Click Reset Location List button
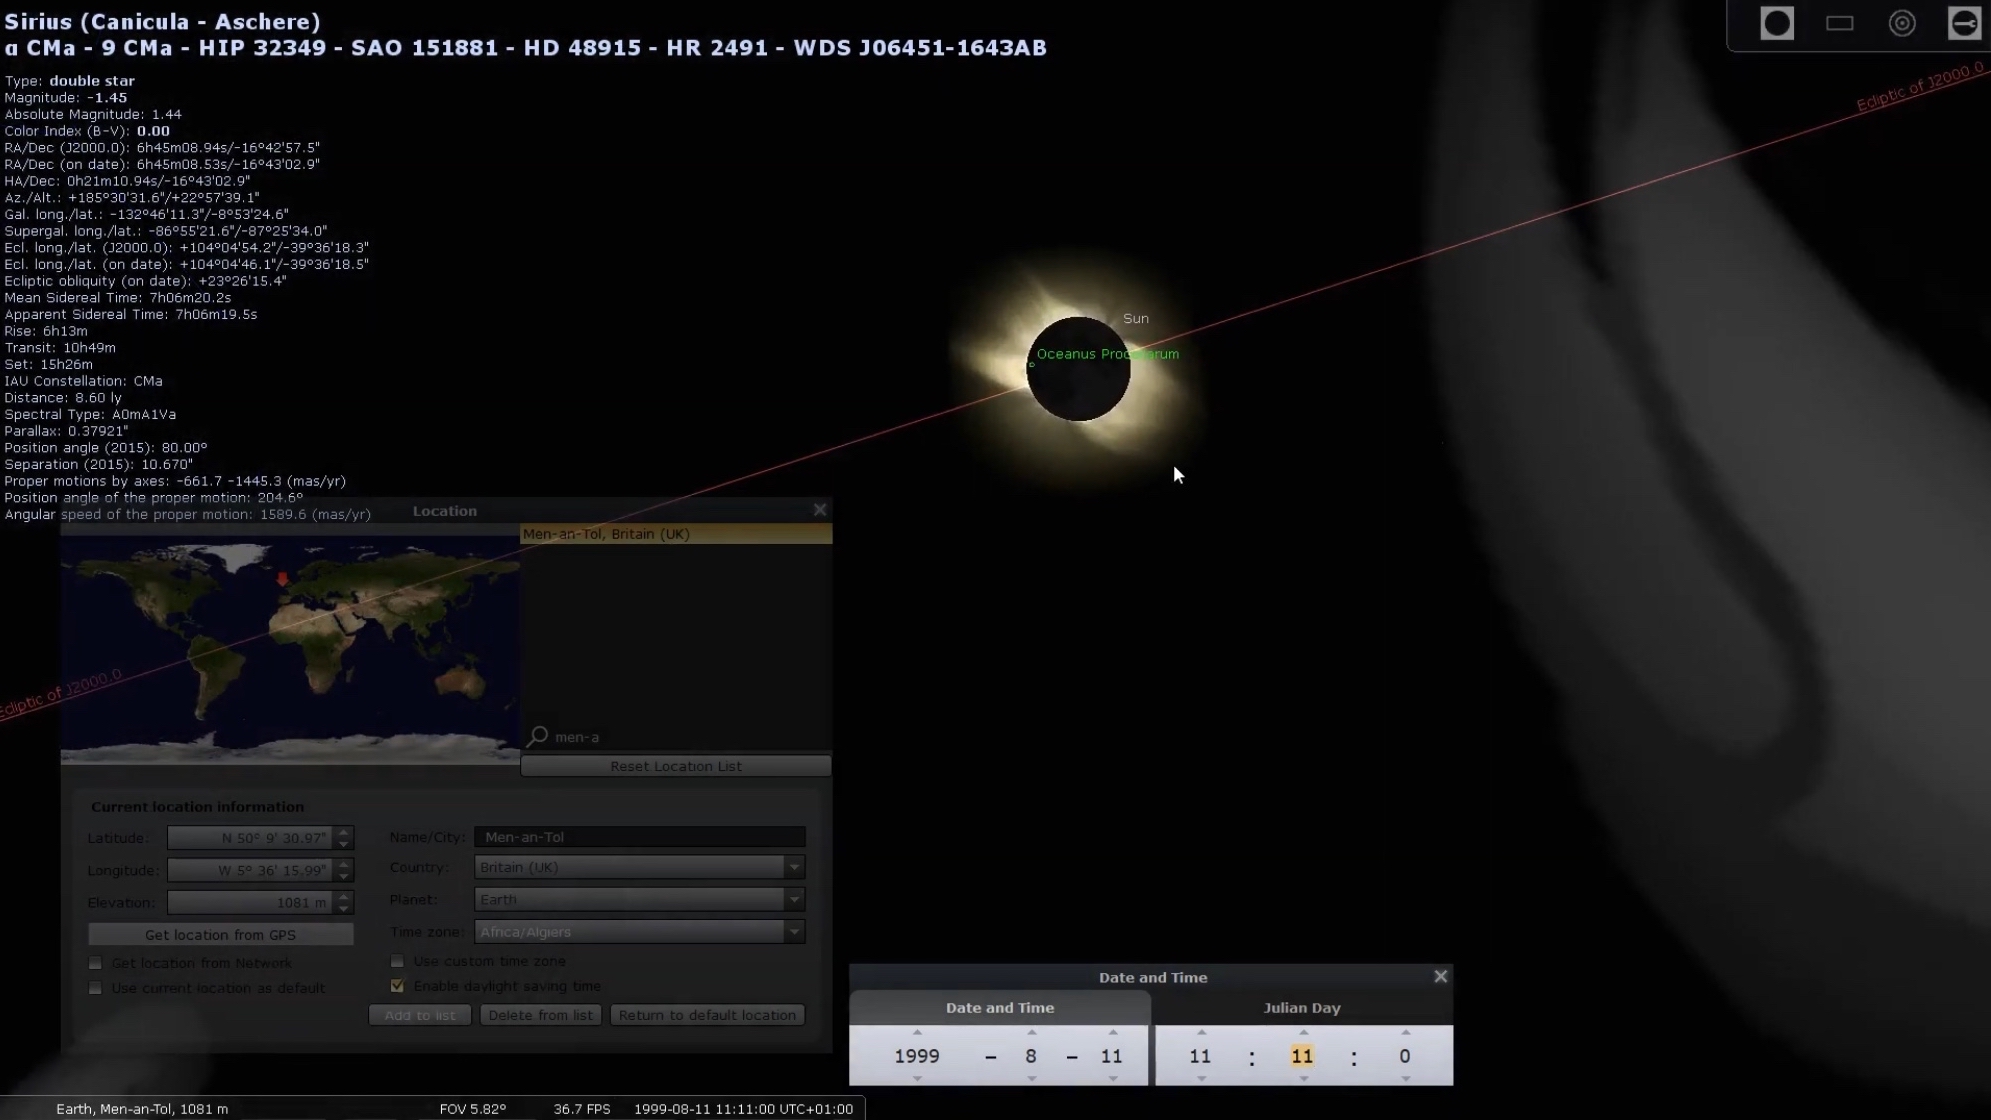Viewport: 1991px width, 1120px height. (676, 766)
